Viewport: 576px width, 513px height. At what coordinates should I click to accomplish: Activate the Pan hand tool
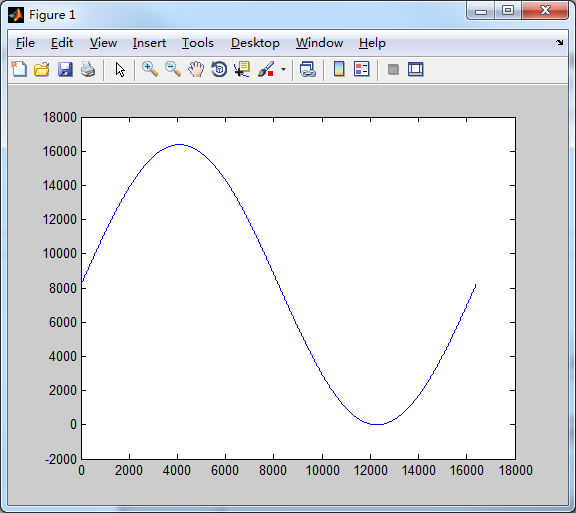tap(196, 69)
